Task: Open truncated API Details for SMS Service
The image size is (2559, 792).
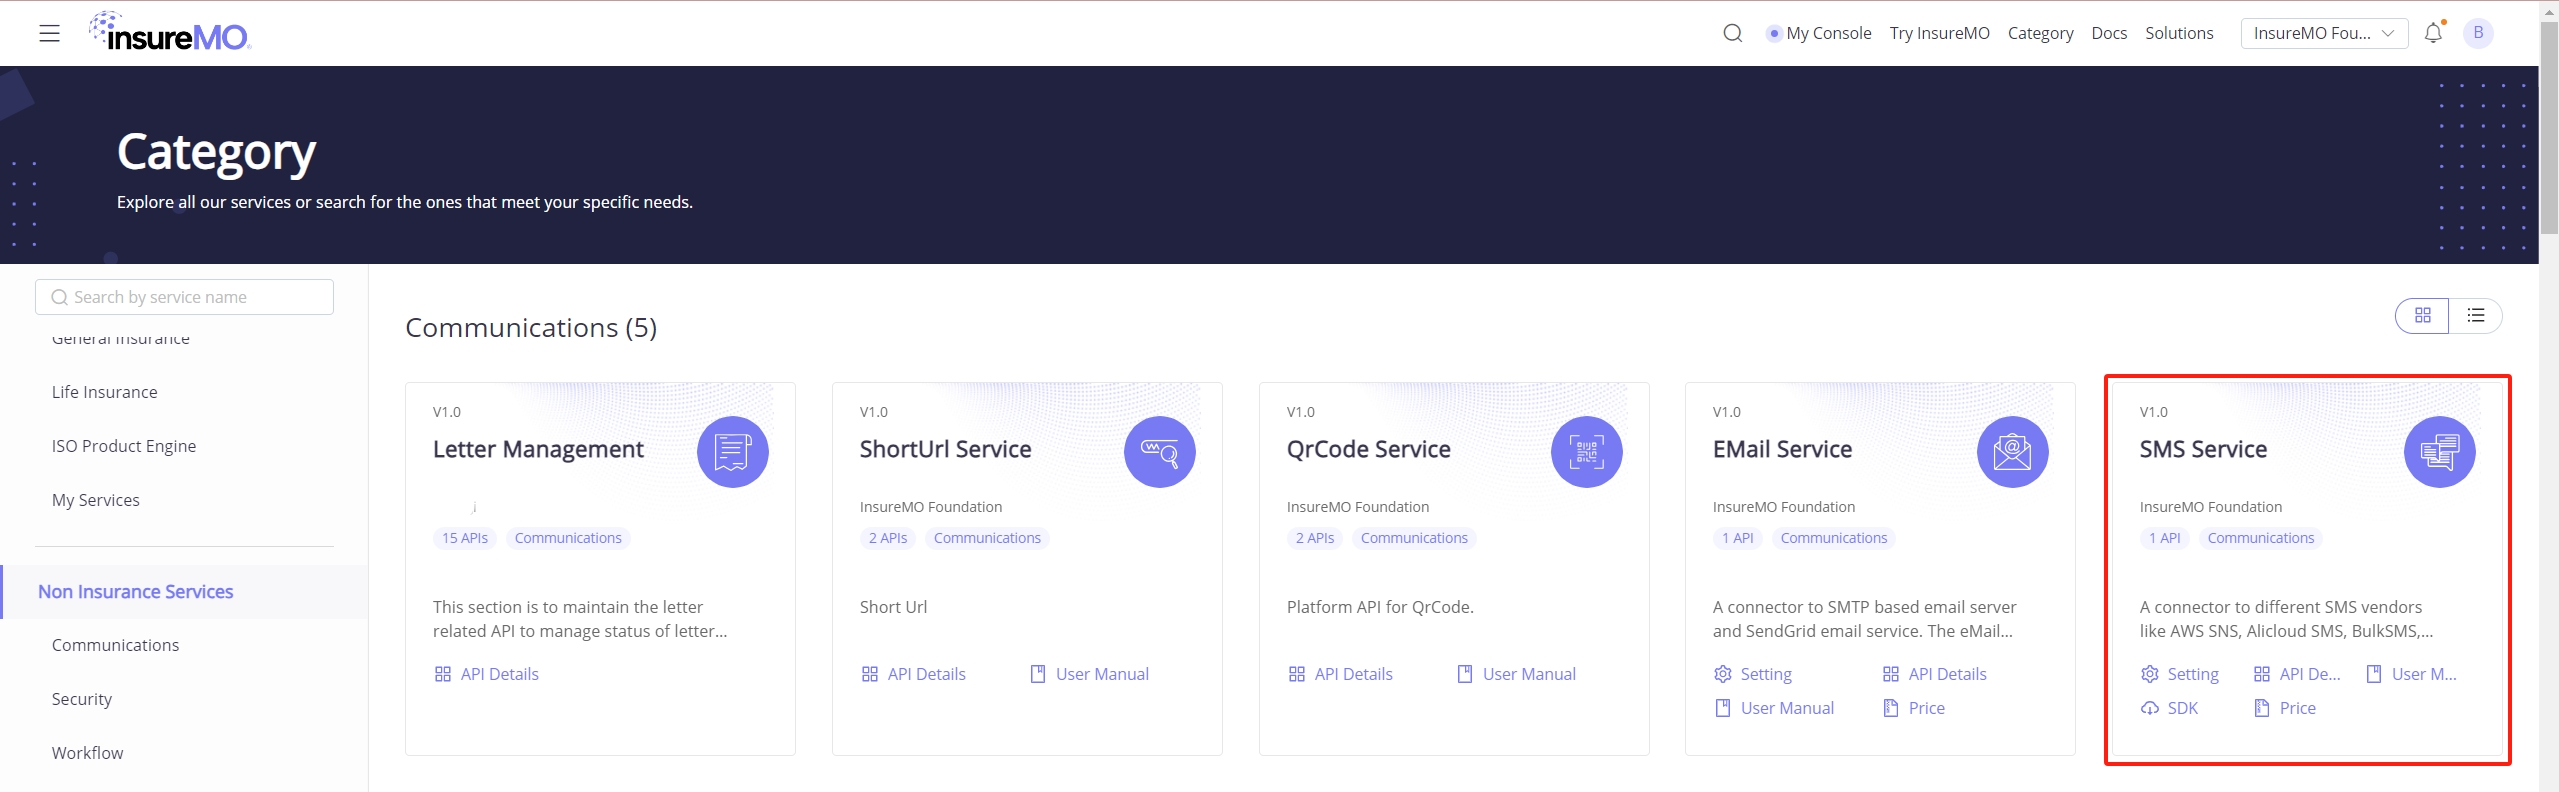Action: pos(2297,674)
